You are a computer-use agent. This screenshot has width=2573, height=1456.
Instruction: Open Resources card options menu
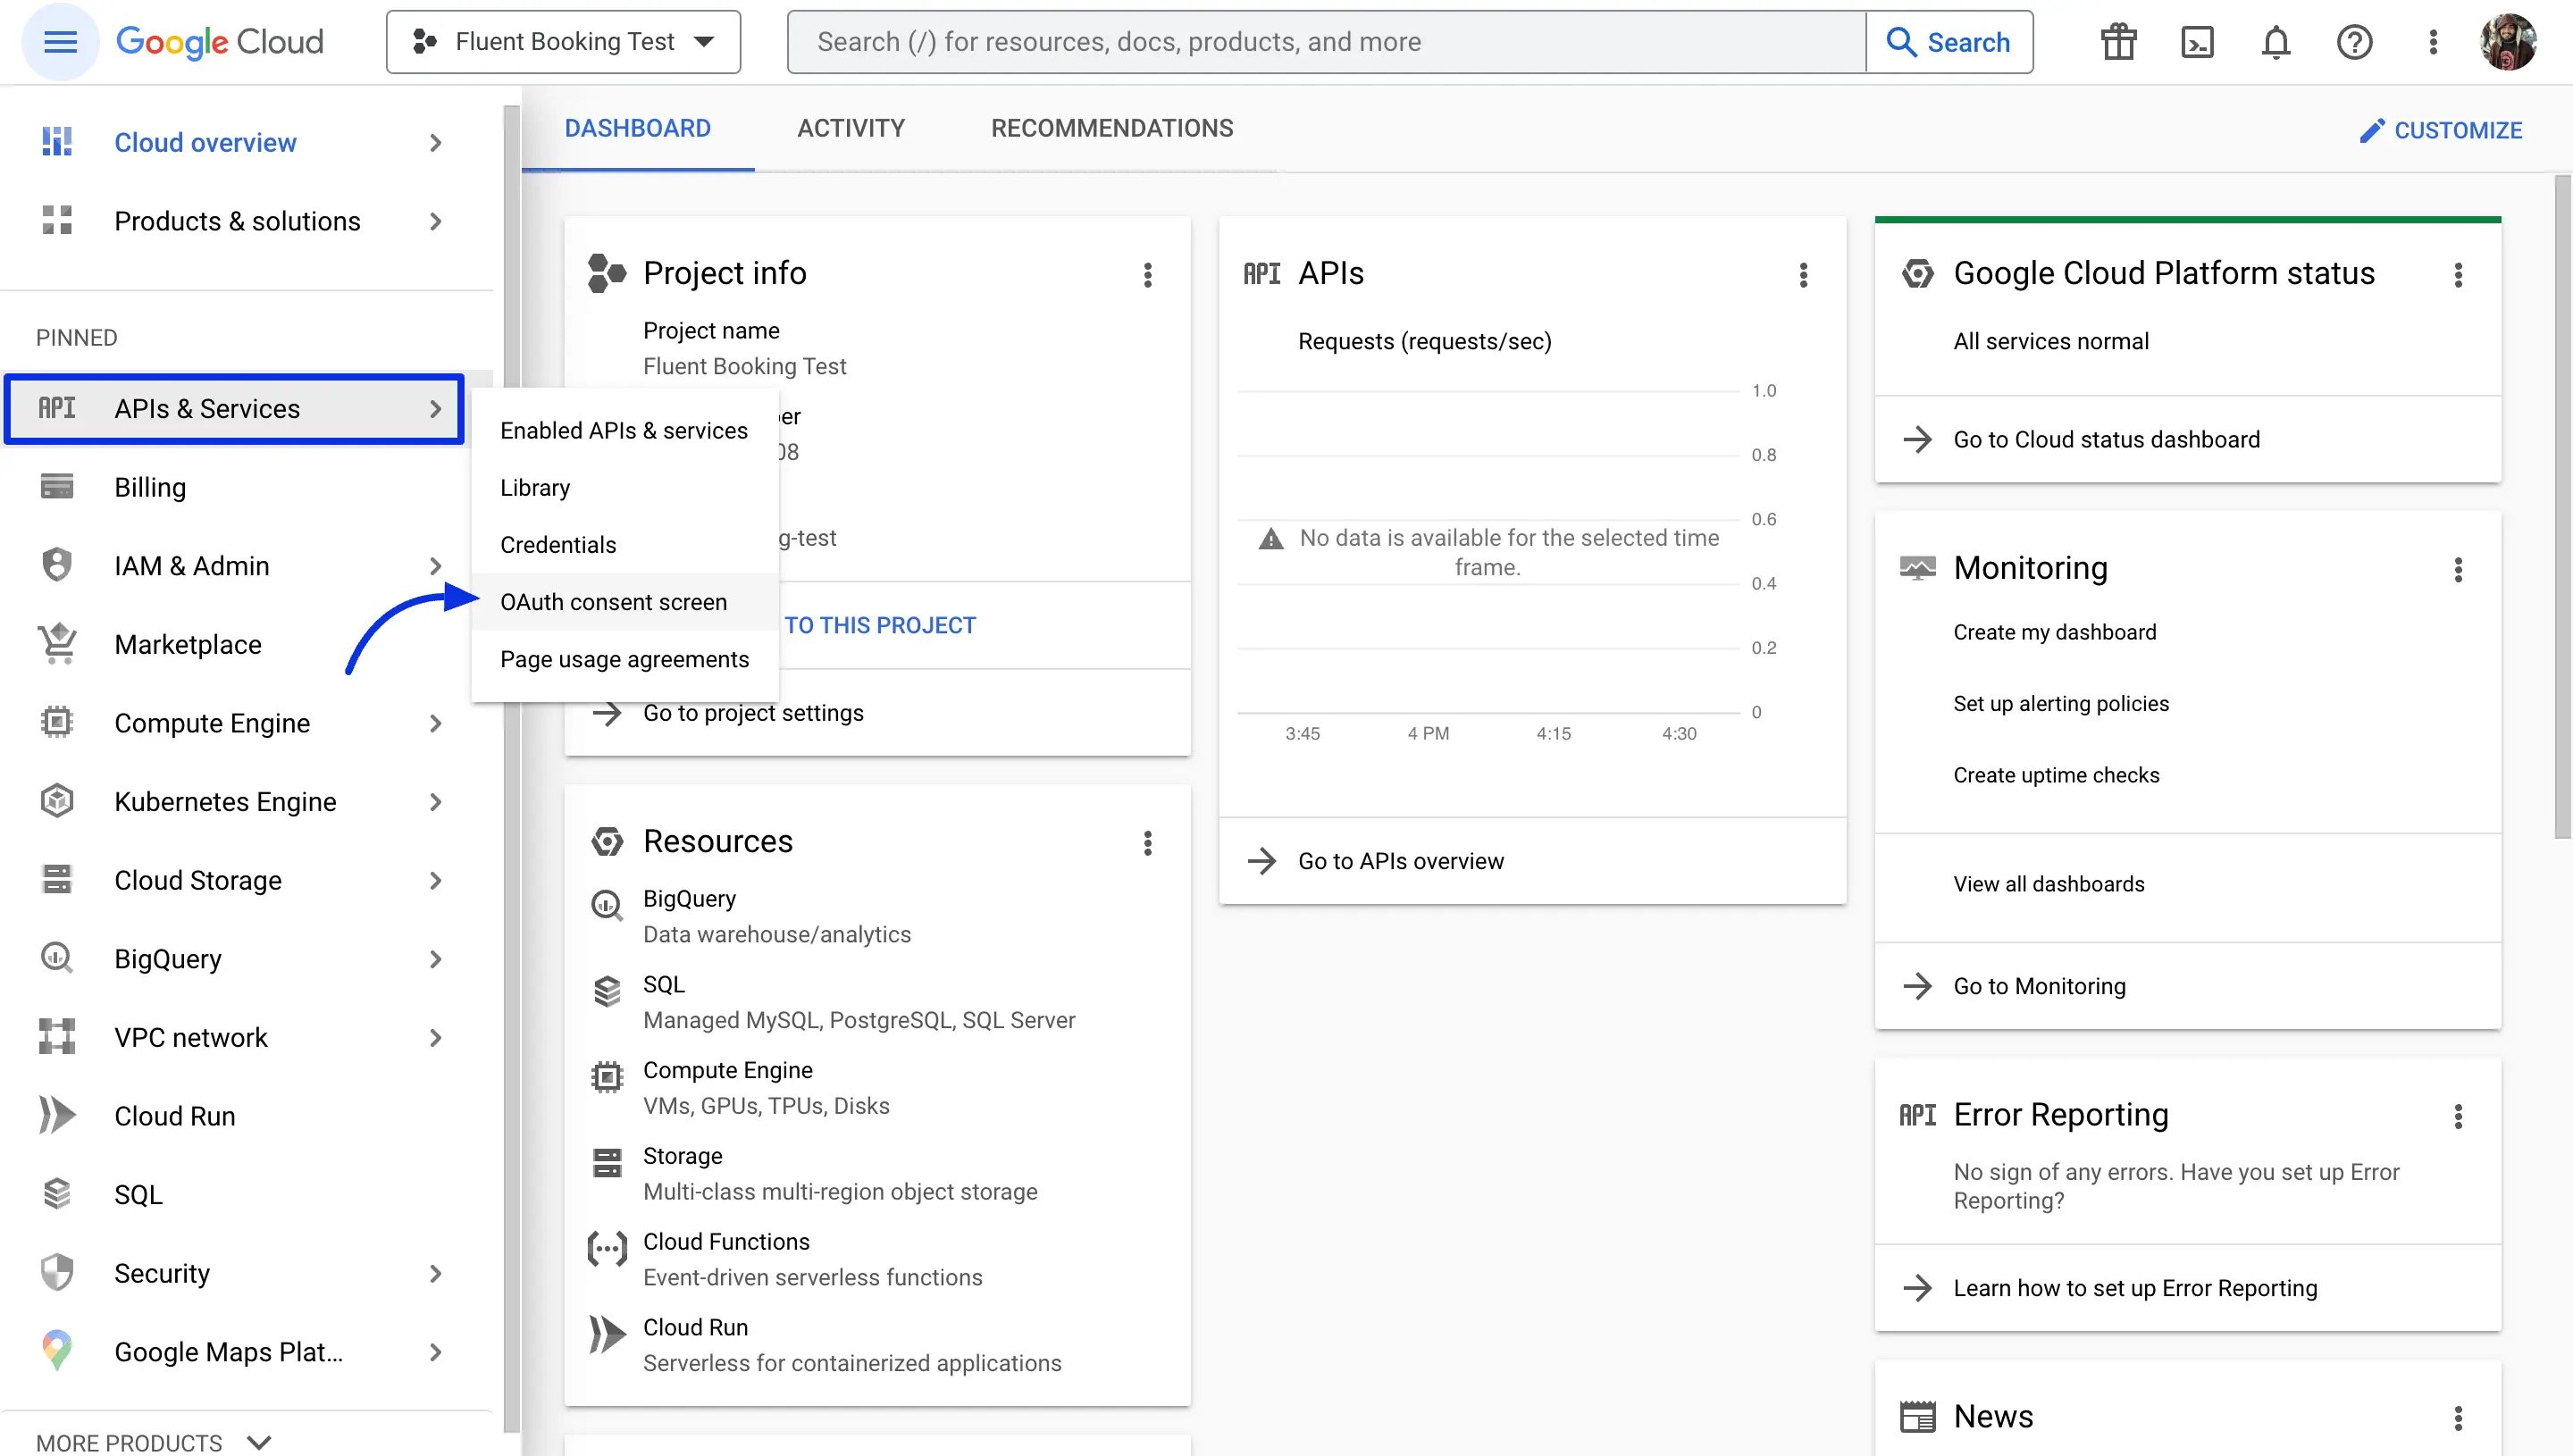(1147, 843)
